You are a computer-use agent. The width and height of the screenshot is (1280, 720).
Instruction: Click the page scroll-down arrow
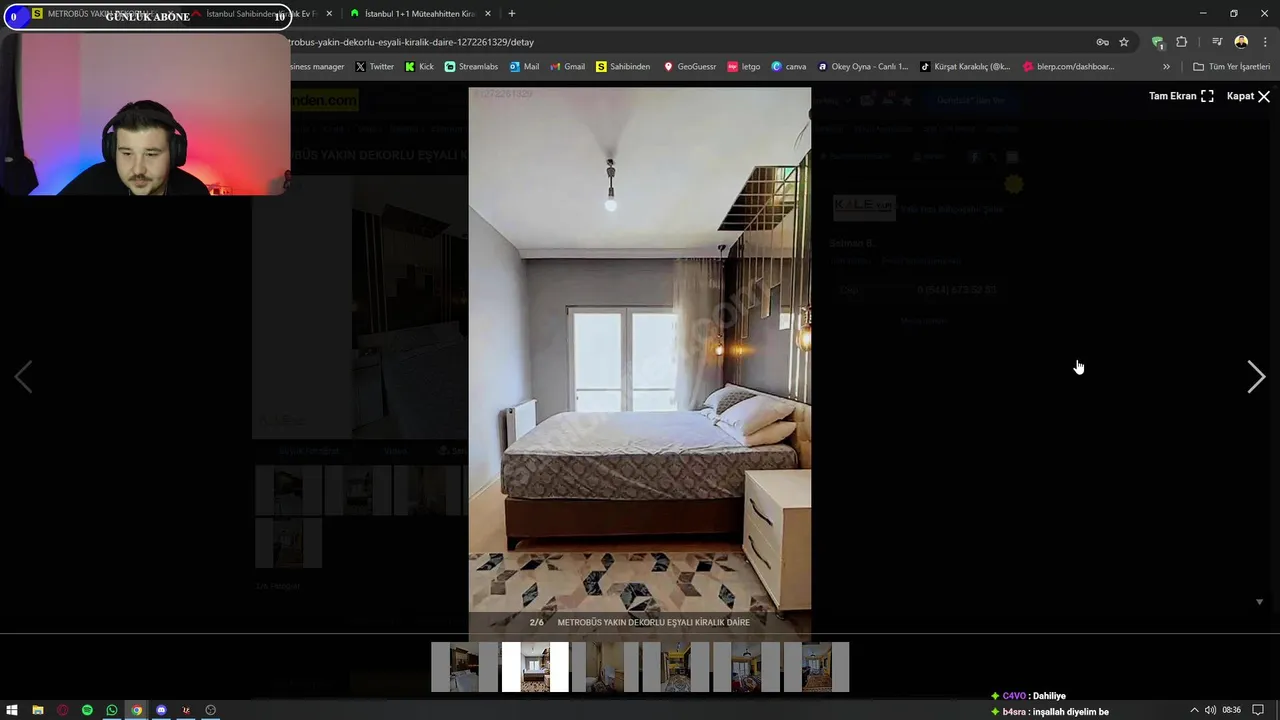[x=1259, y=602]
